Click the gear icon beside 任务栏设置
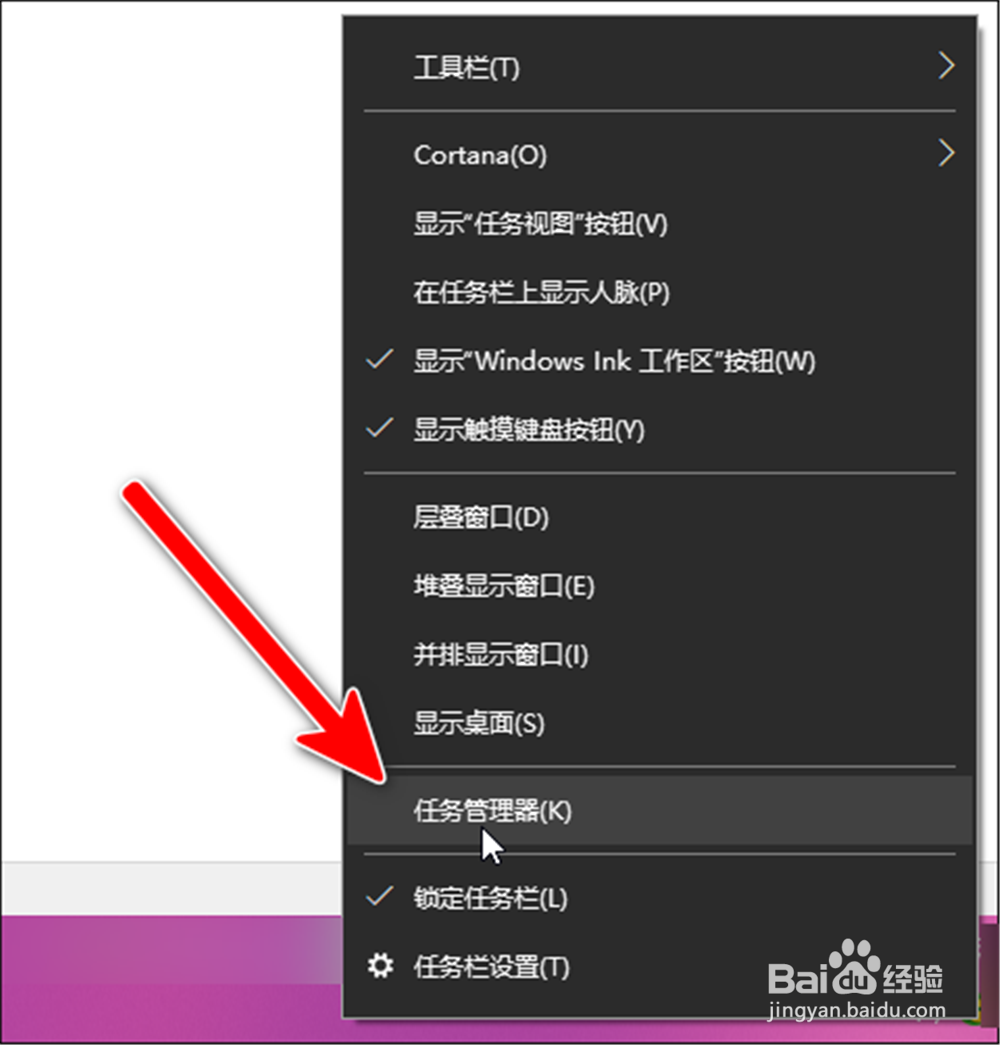This screenshot has height=1045, width=1000. tap(381, 966)
